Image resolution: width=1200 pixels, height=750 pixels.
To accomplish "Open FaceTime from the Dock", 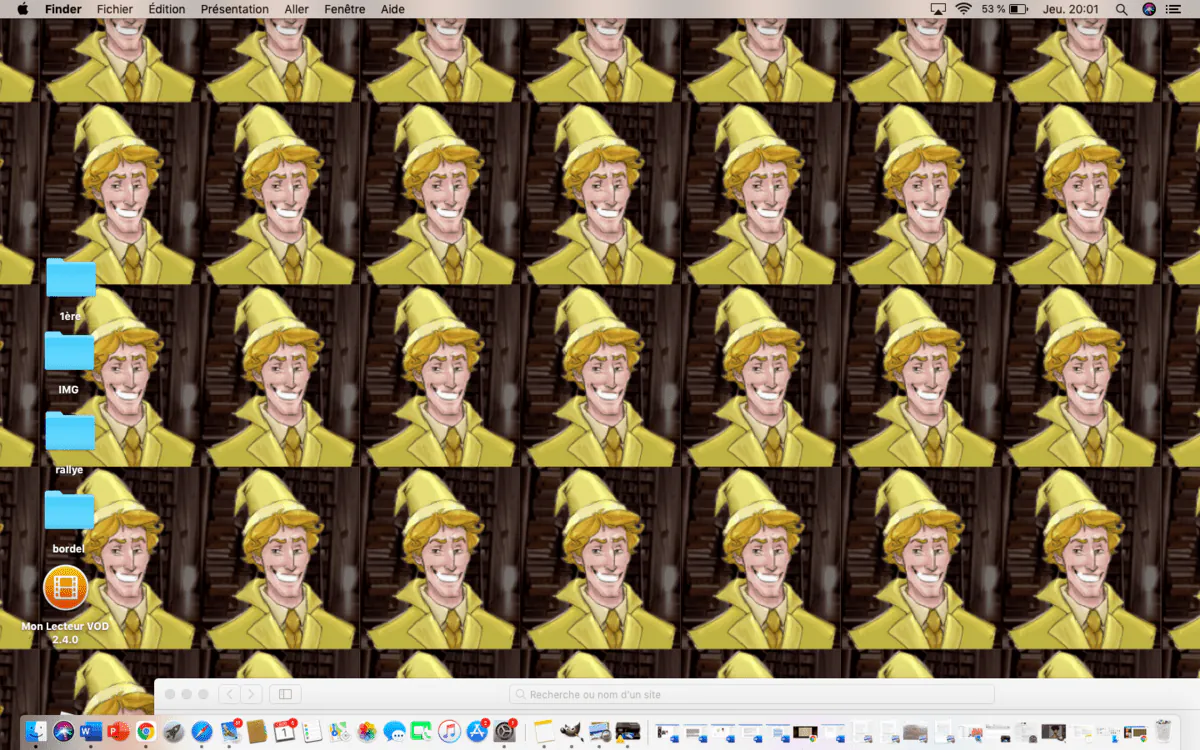I will point(421,732).
